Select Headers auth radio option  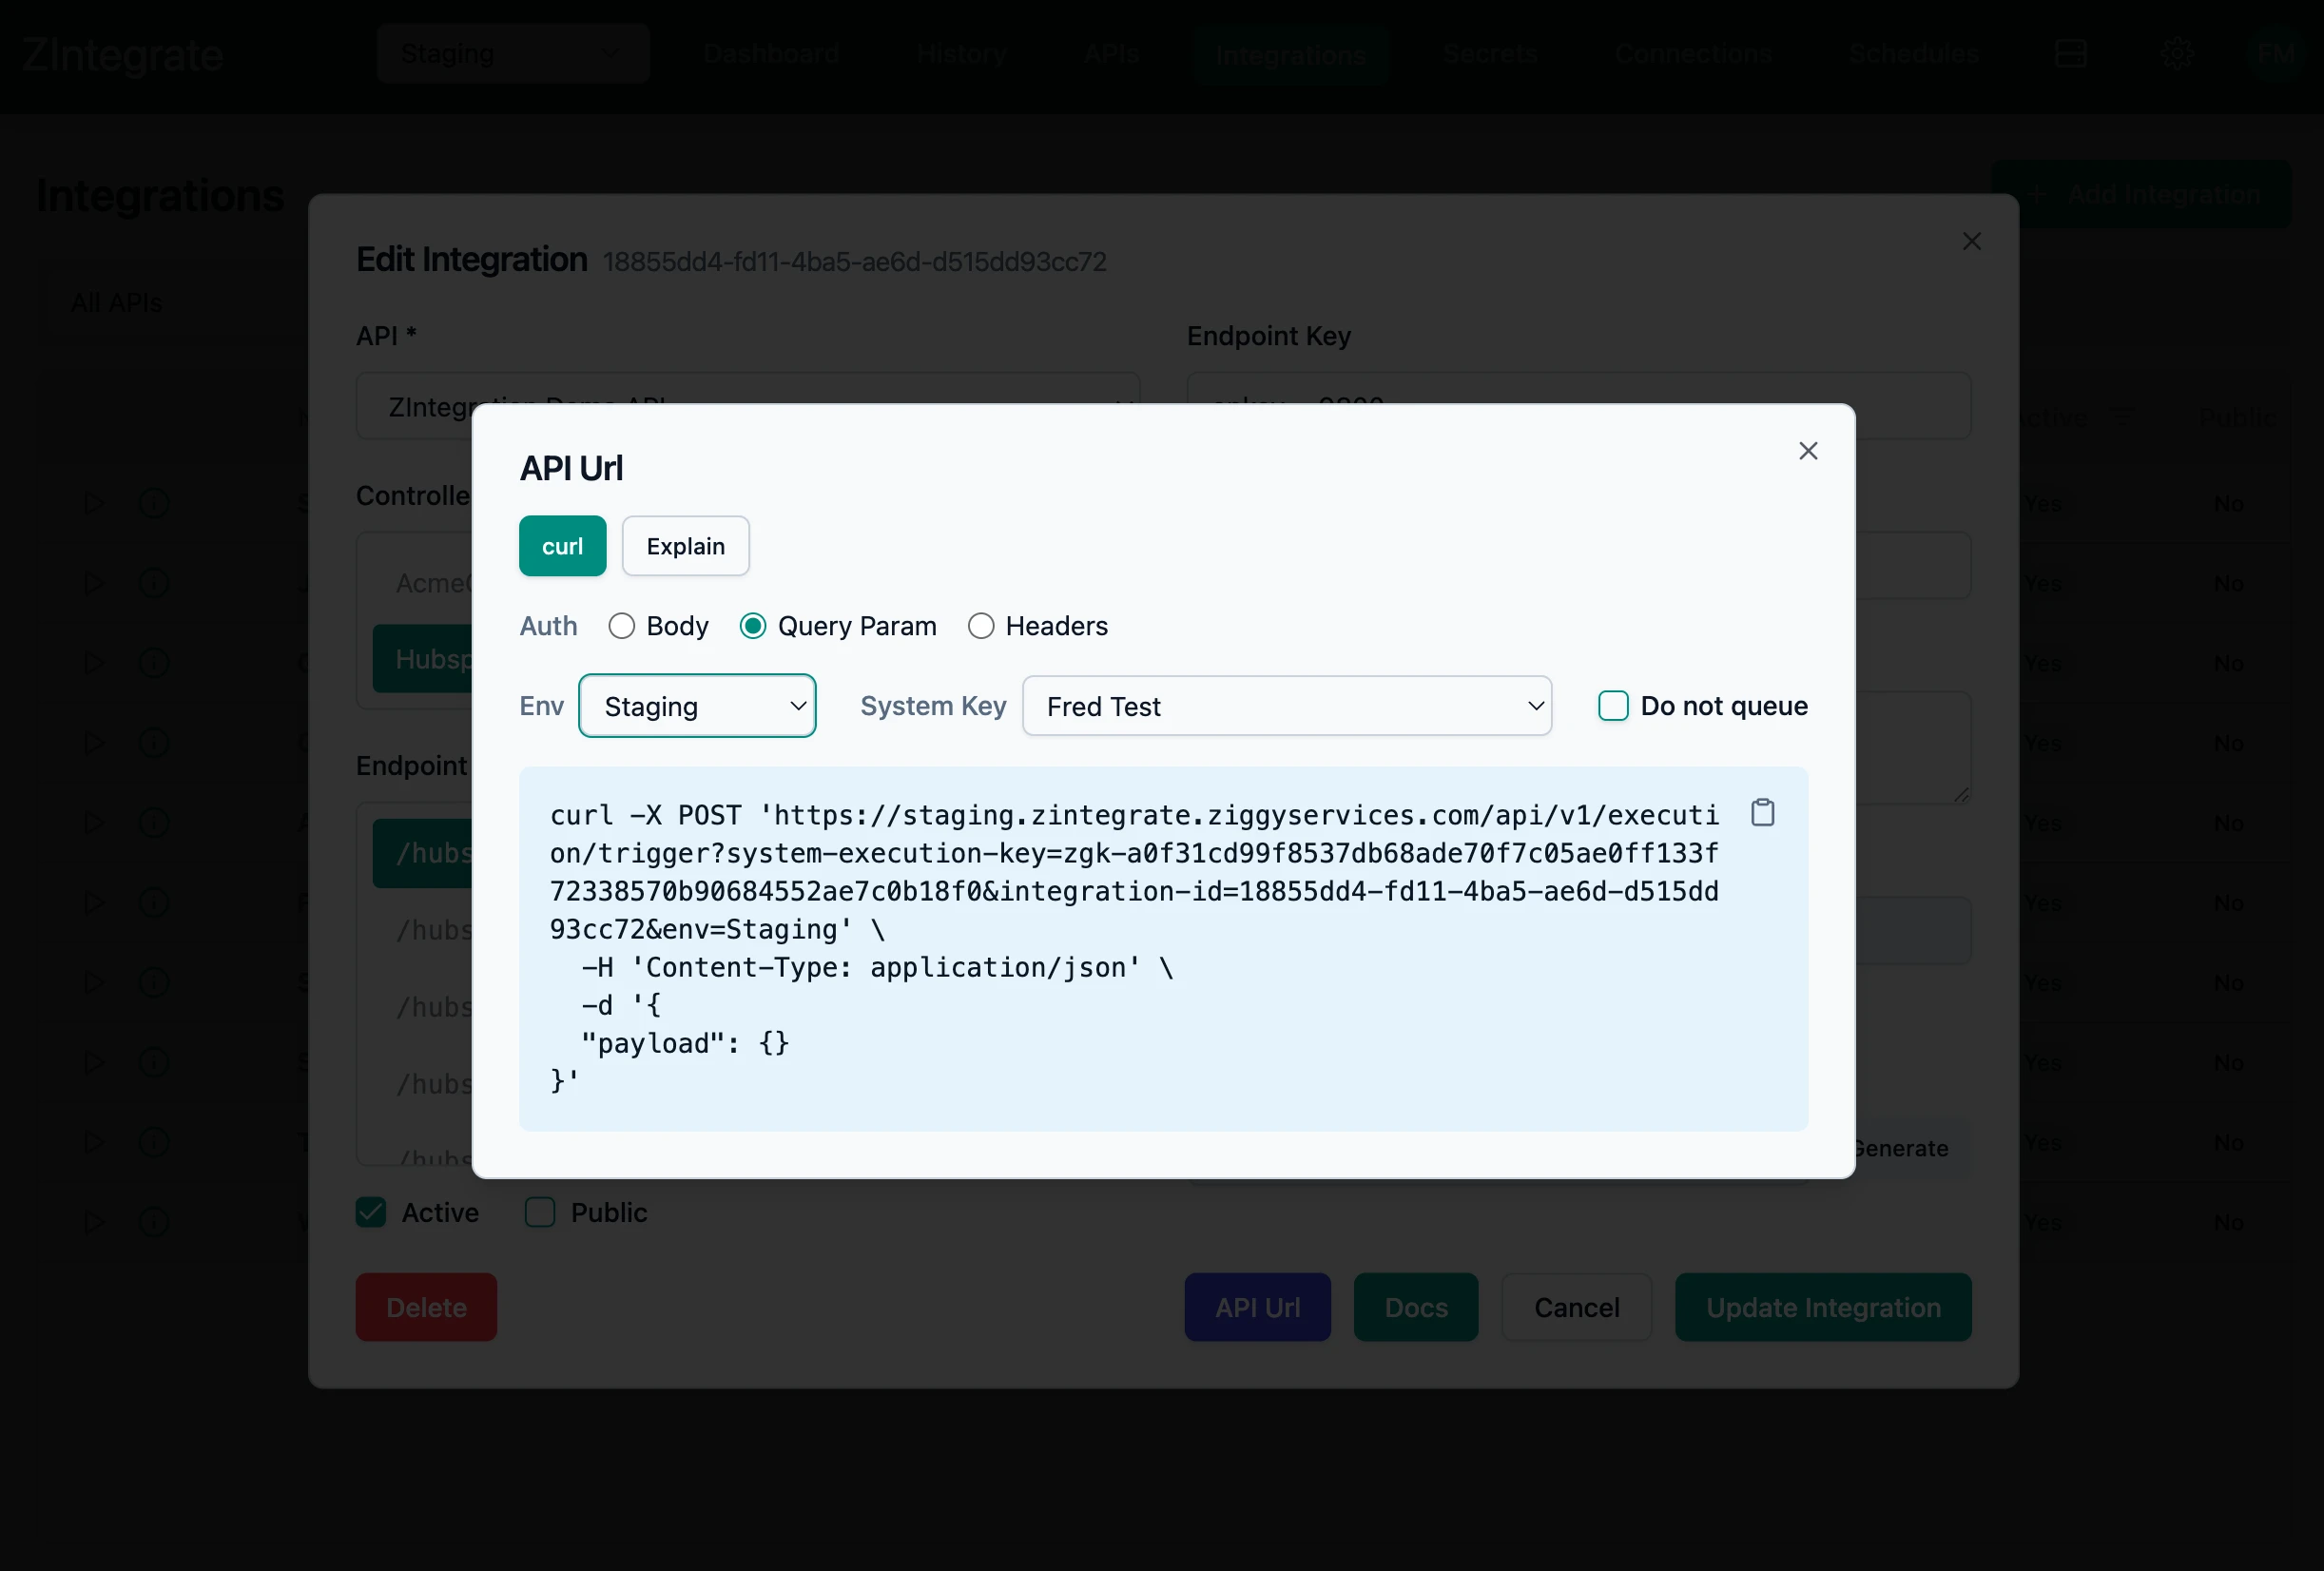[981, 626]
